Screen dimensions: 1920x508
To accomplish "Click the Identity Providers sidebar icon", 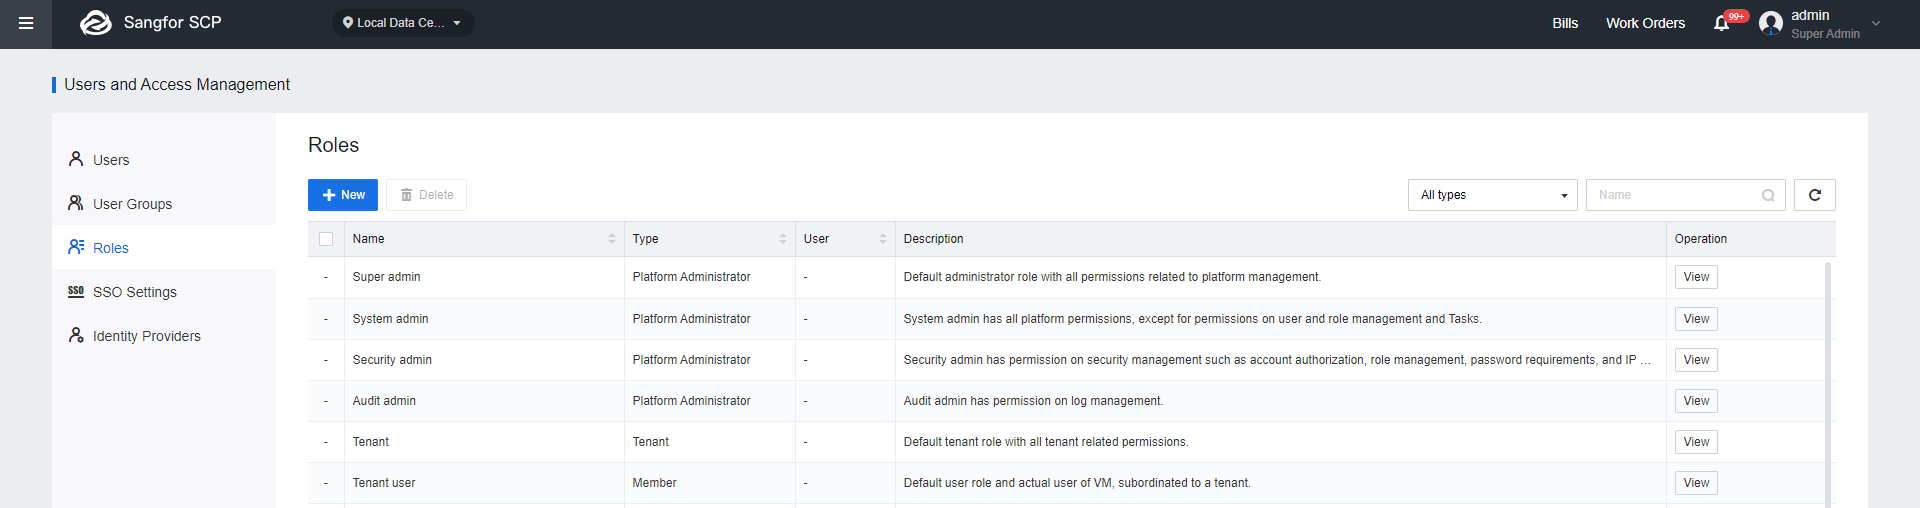I will coord(76,335).
